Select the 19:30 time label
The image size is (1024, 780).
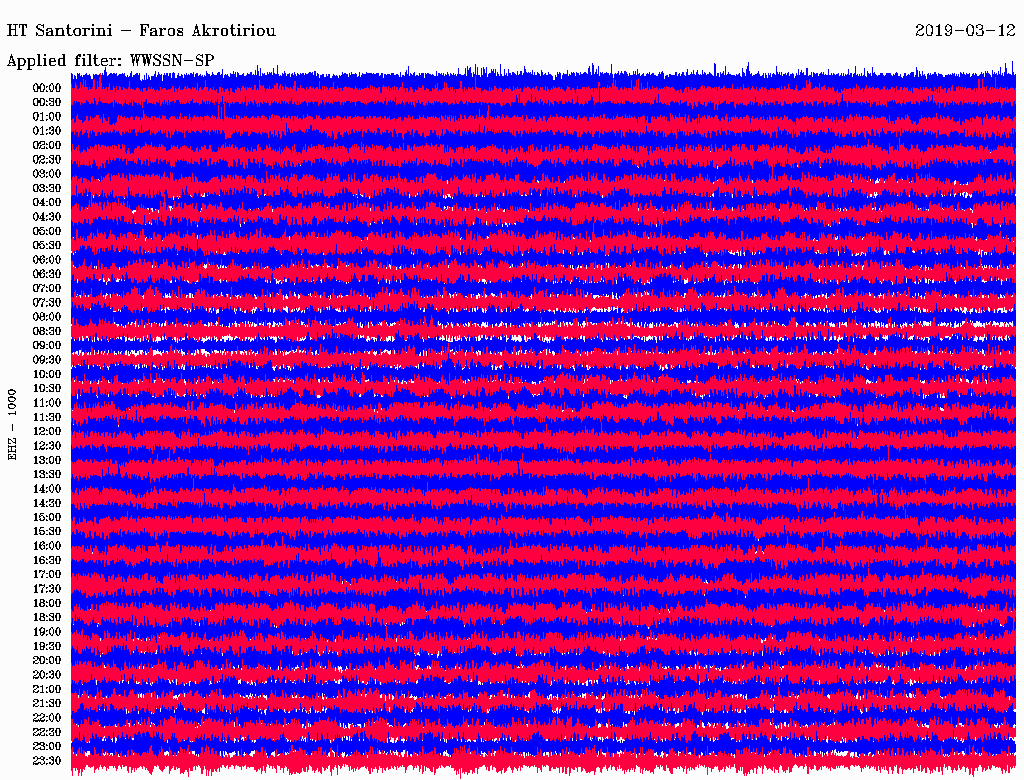(47, 647)
